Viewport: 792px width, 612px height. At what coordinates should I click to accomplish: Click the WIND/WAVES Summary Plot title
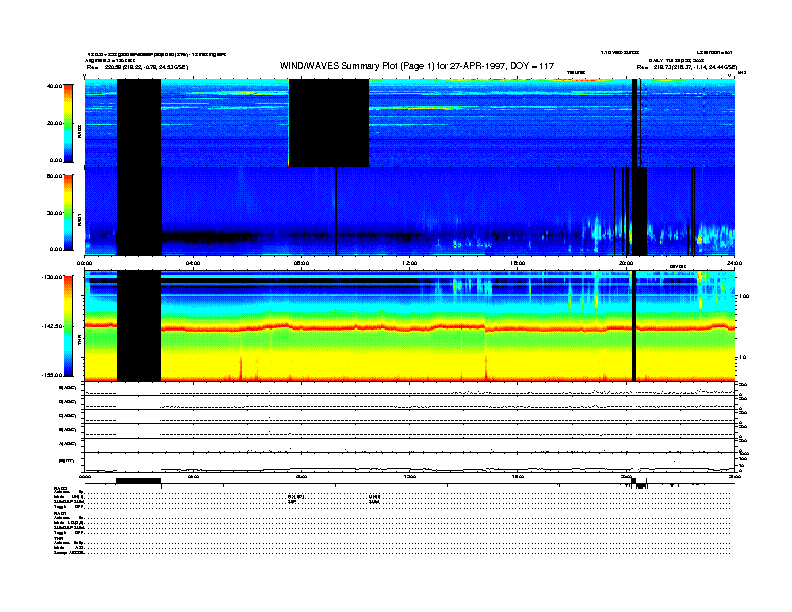click(x=417, y=66)
